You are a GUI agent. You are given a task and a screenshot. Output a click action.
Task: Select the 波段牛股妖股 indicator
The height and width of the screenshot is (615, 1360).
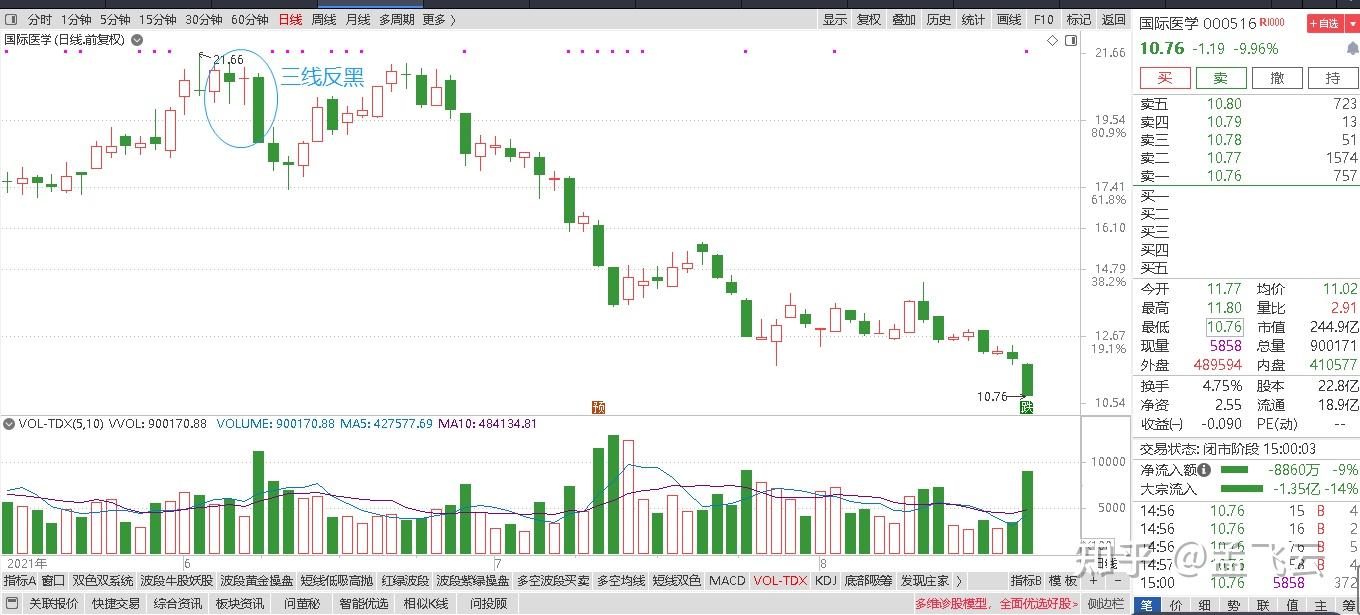point(176,580)
